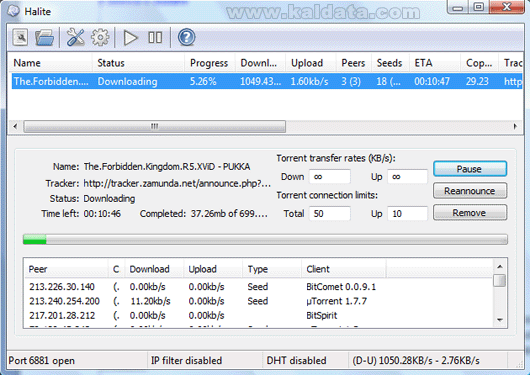The height and width of the screenshot is (375, 530).
Task: Click the Upload header in peers list
Action: (213, 269)
